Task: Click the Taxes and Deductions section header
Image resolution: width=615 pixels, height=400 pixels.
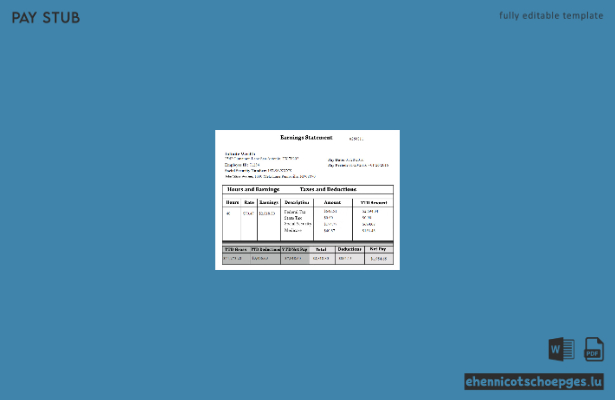Action: 328,189
